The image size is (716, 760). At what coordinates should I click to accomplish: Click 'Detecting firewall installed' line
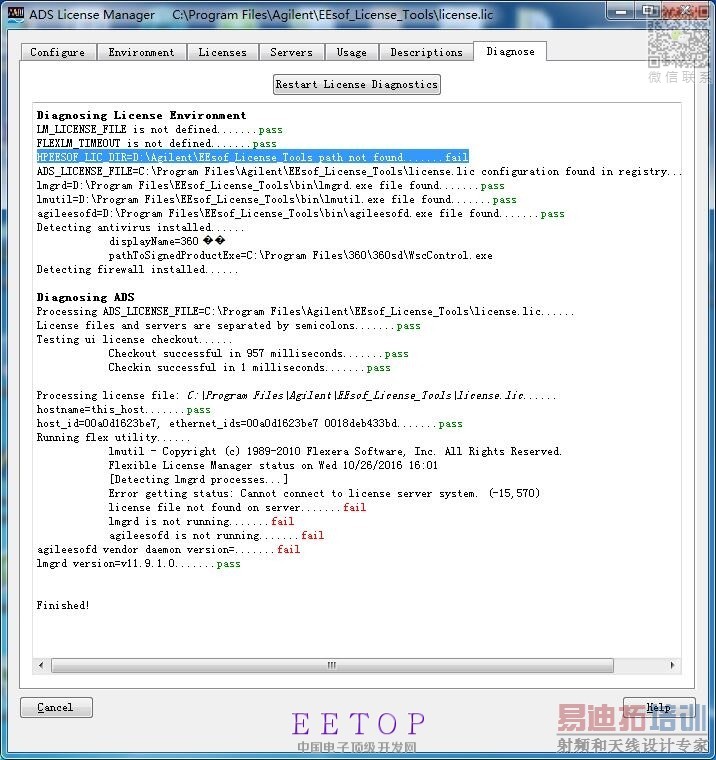[138, 269]
